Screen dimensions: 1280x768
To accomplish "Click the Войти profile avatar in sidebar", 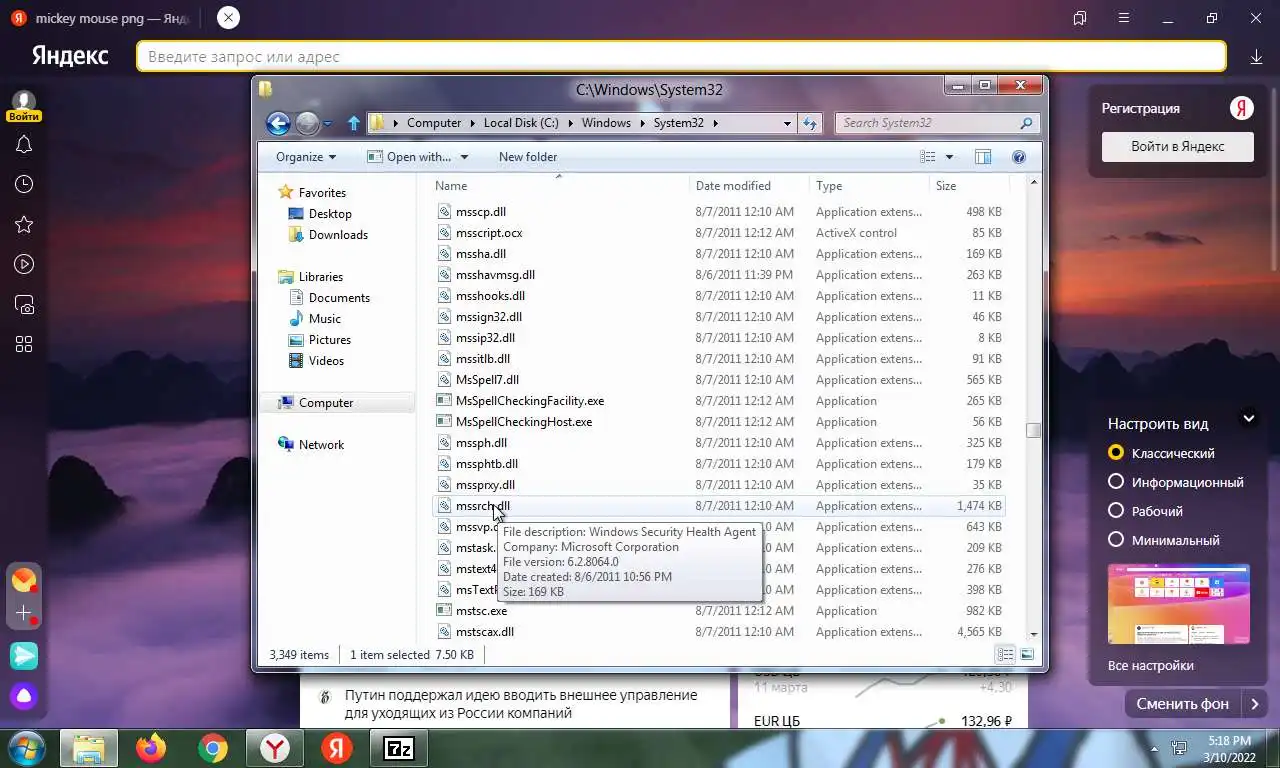I will coord(24,106).
